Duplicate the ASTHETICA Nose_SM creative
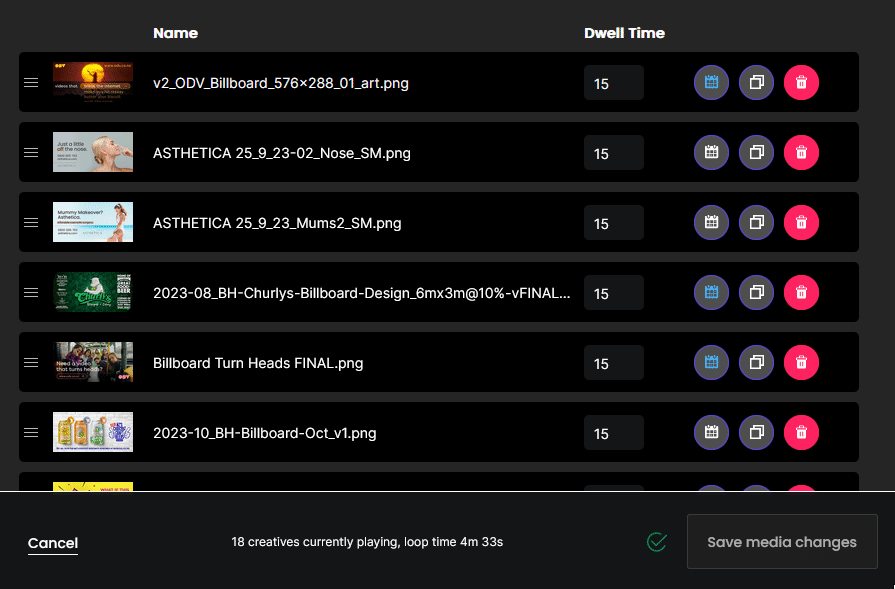The image size is (895, 589). coord(756,152)
